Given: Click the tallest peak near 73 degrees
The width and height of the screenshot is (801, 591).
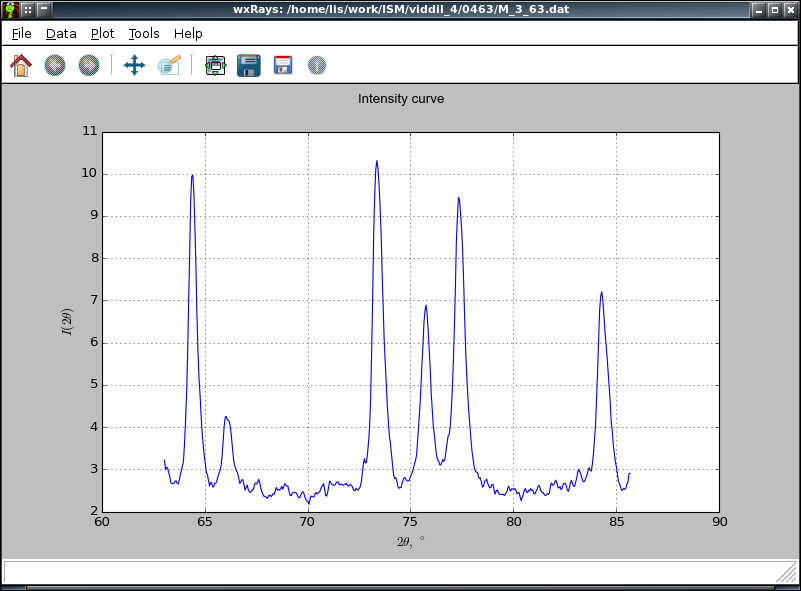Looking at the screenshot, I should tap(377, 162).
